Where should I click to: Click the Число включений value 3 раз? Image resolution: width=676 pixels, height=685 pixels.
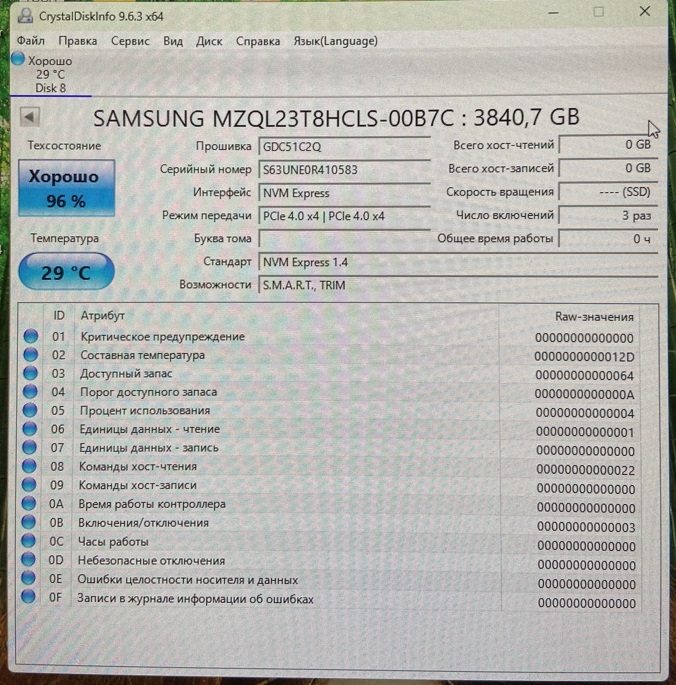(x=608, y=215)
